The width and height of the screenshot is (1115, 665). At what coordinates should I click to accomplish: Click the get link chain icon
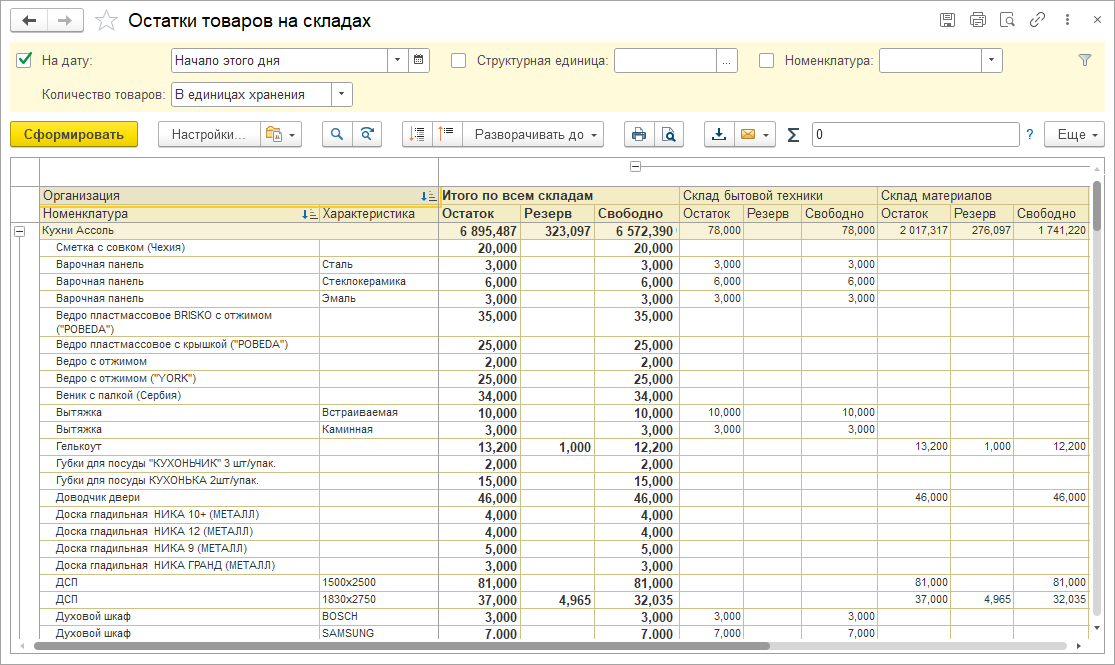[x=1038, y=20]
